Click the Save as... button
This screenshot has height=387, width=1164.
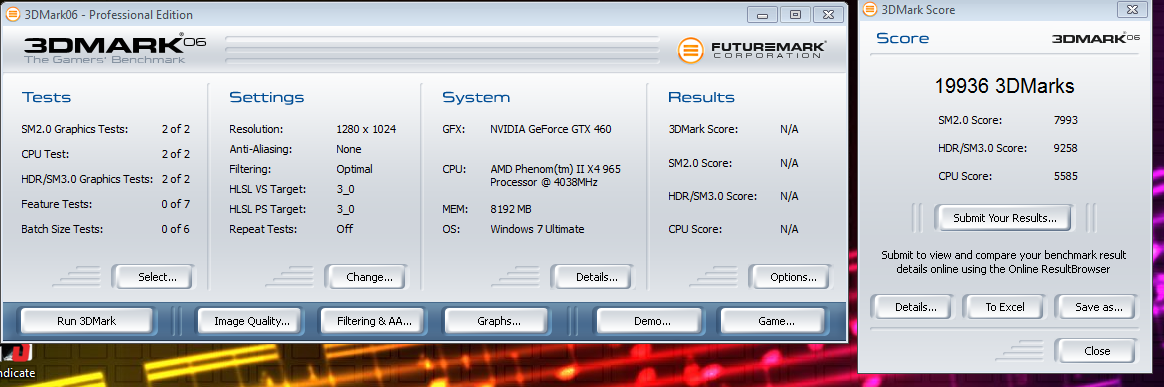(1096, 307)
